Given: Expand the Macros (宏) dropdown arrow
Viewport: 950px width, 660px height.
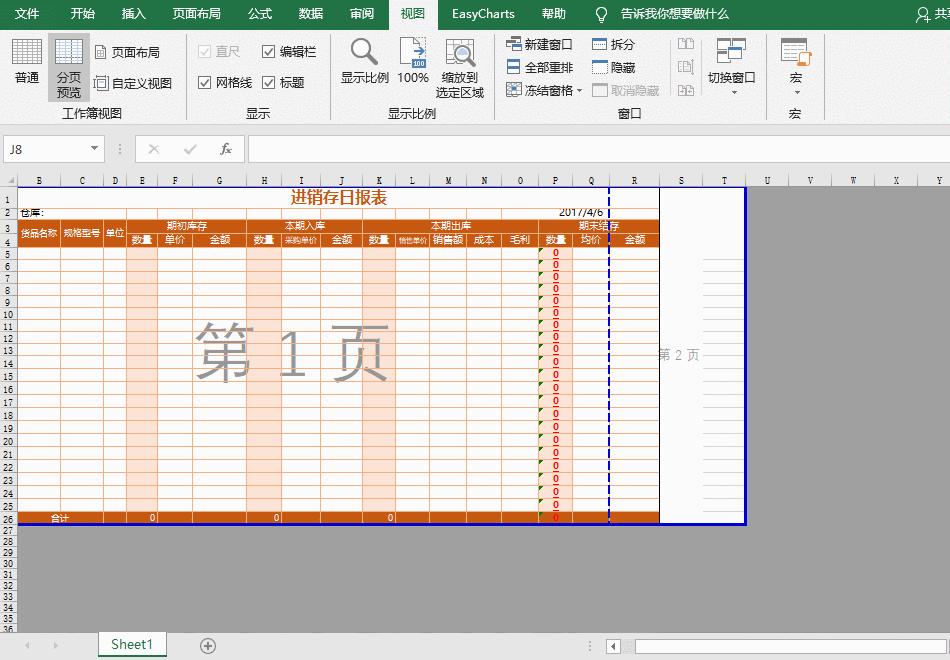Looking at the screenshot, I should coord(795,90).
